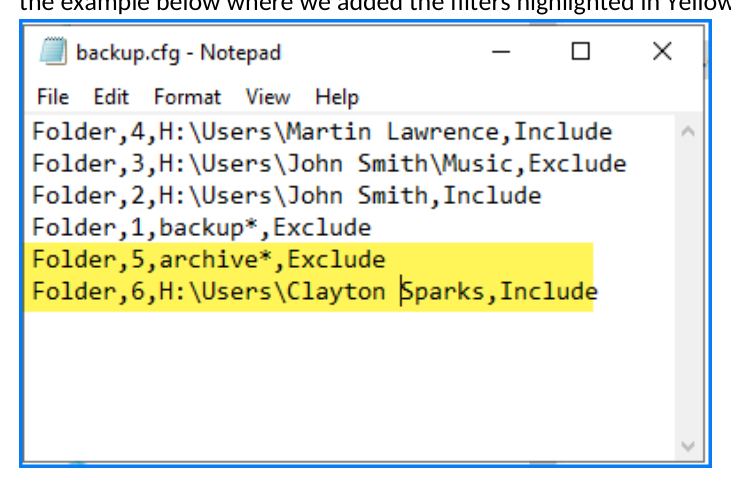Open the File menu in Notepad
The image size is (731, 486).
coord(53,97)
